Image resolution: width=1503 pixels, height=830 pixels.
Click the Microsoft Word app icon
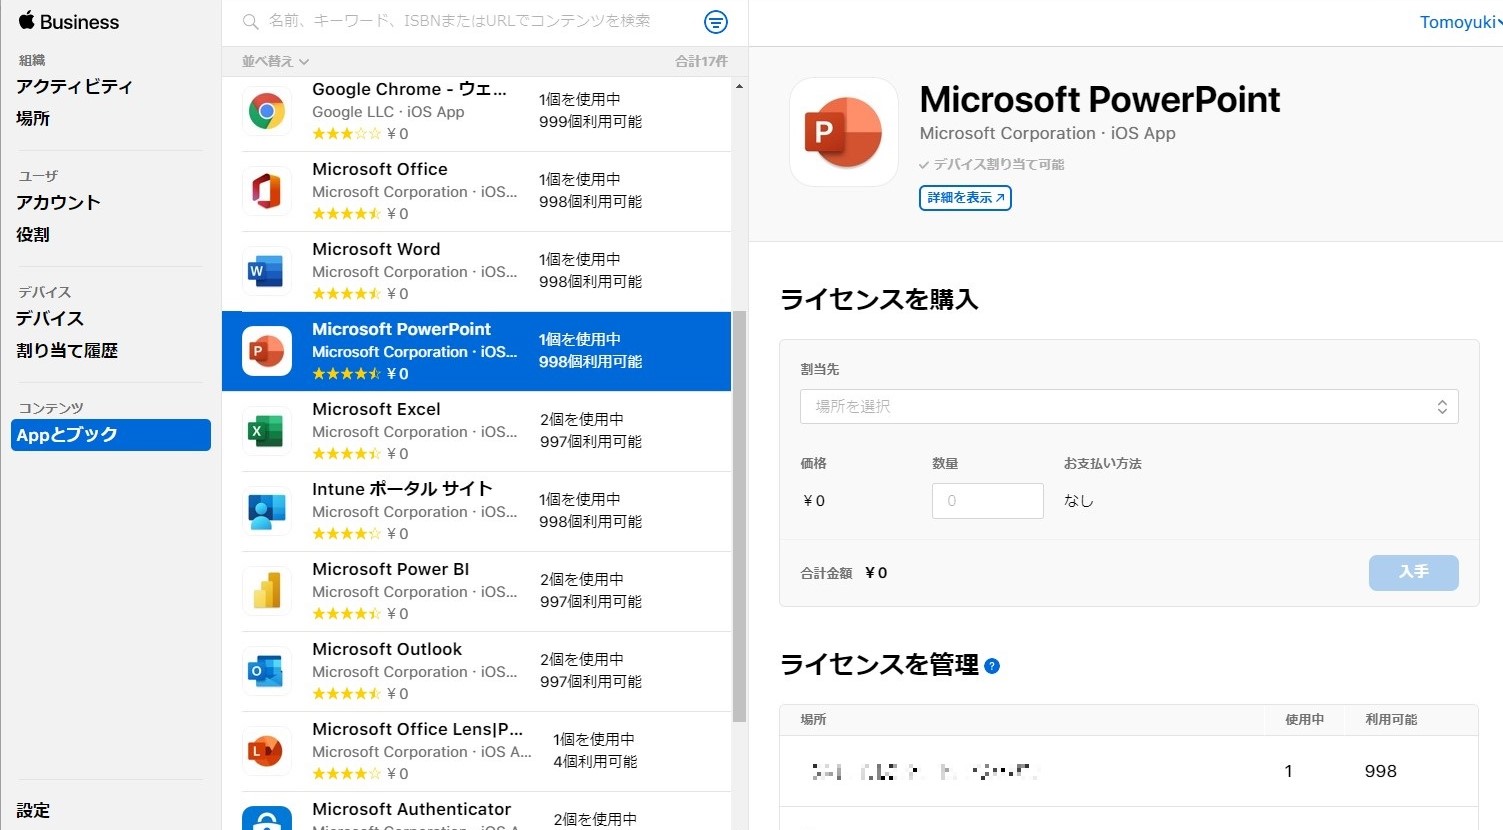click(x=267, y=271)
